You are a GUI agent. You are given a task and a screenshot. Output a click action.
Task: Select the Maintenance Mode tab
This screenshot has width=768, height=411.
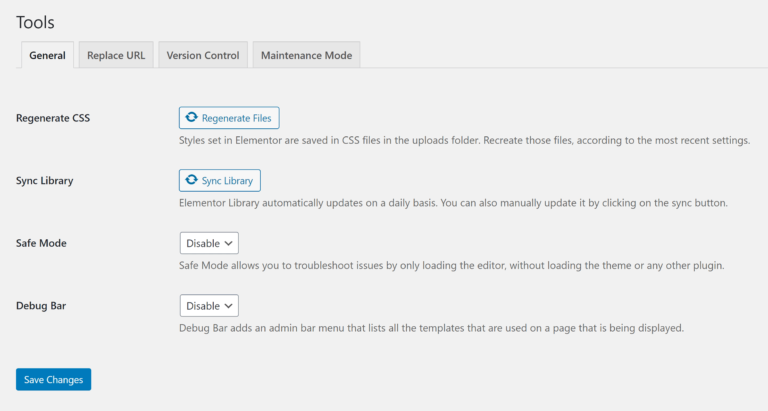pos(306,56)
